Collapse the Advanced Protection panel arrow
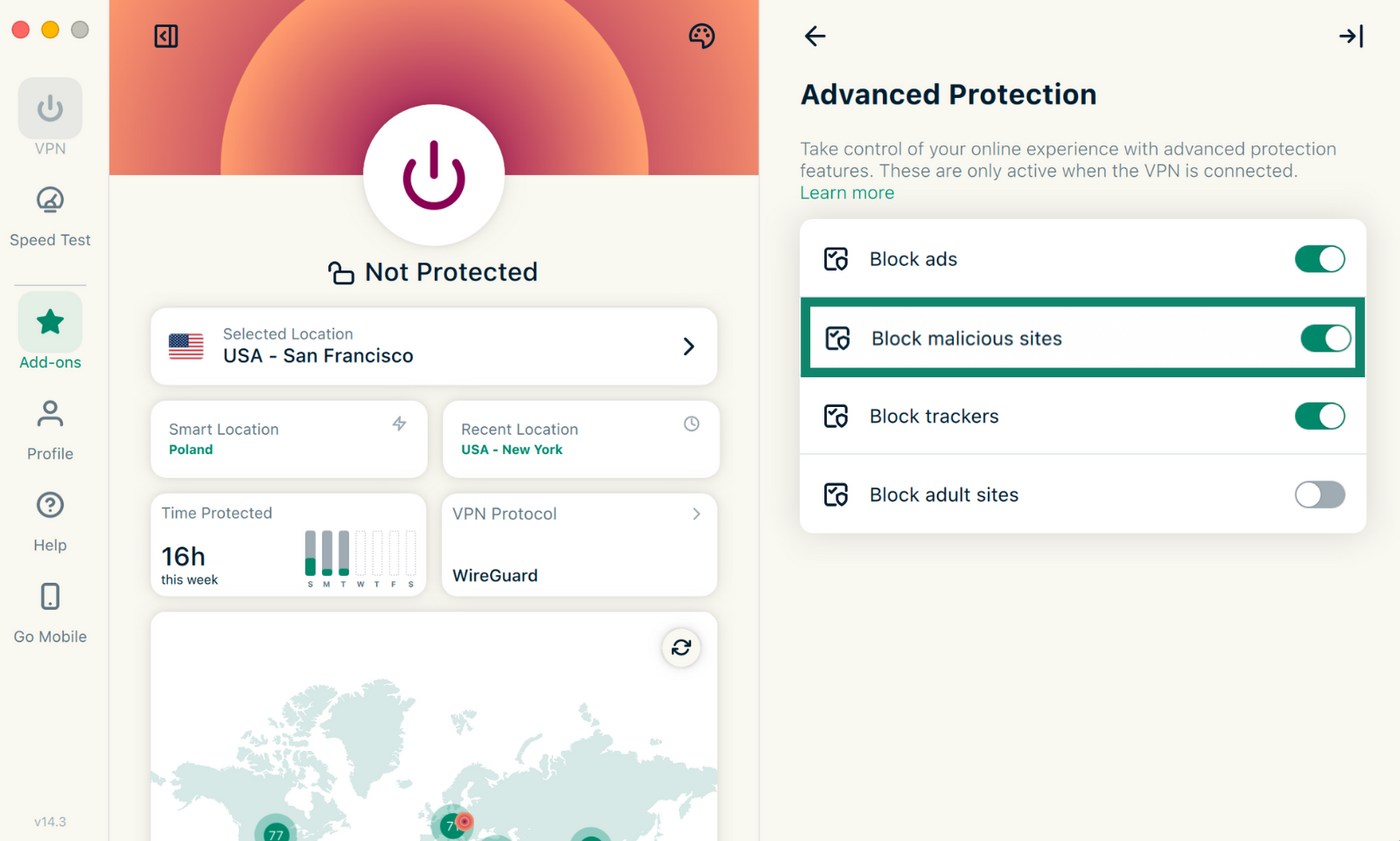The height and width of the screenshot is (841, 1400). tap(1351, 37)
